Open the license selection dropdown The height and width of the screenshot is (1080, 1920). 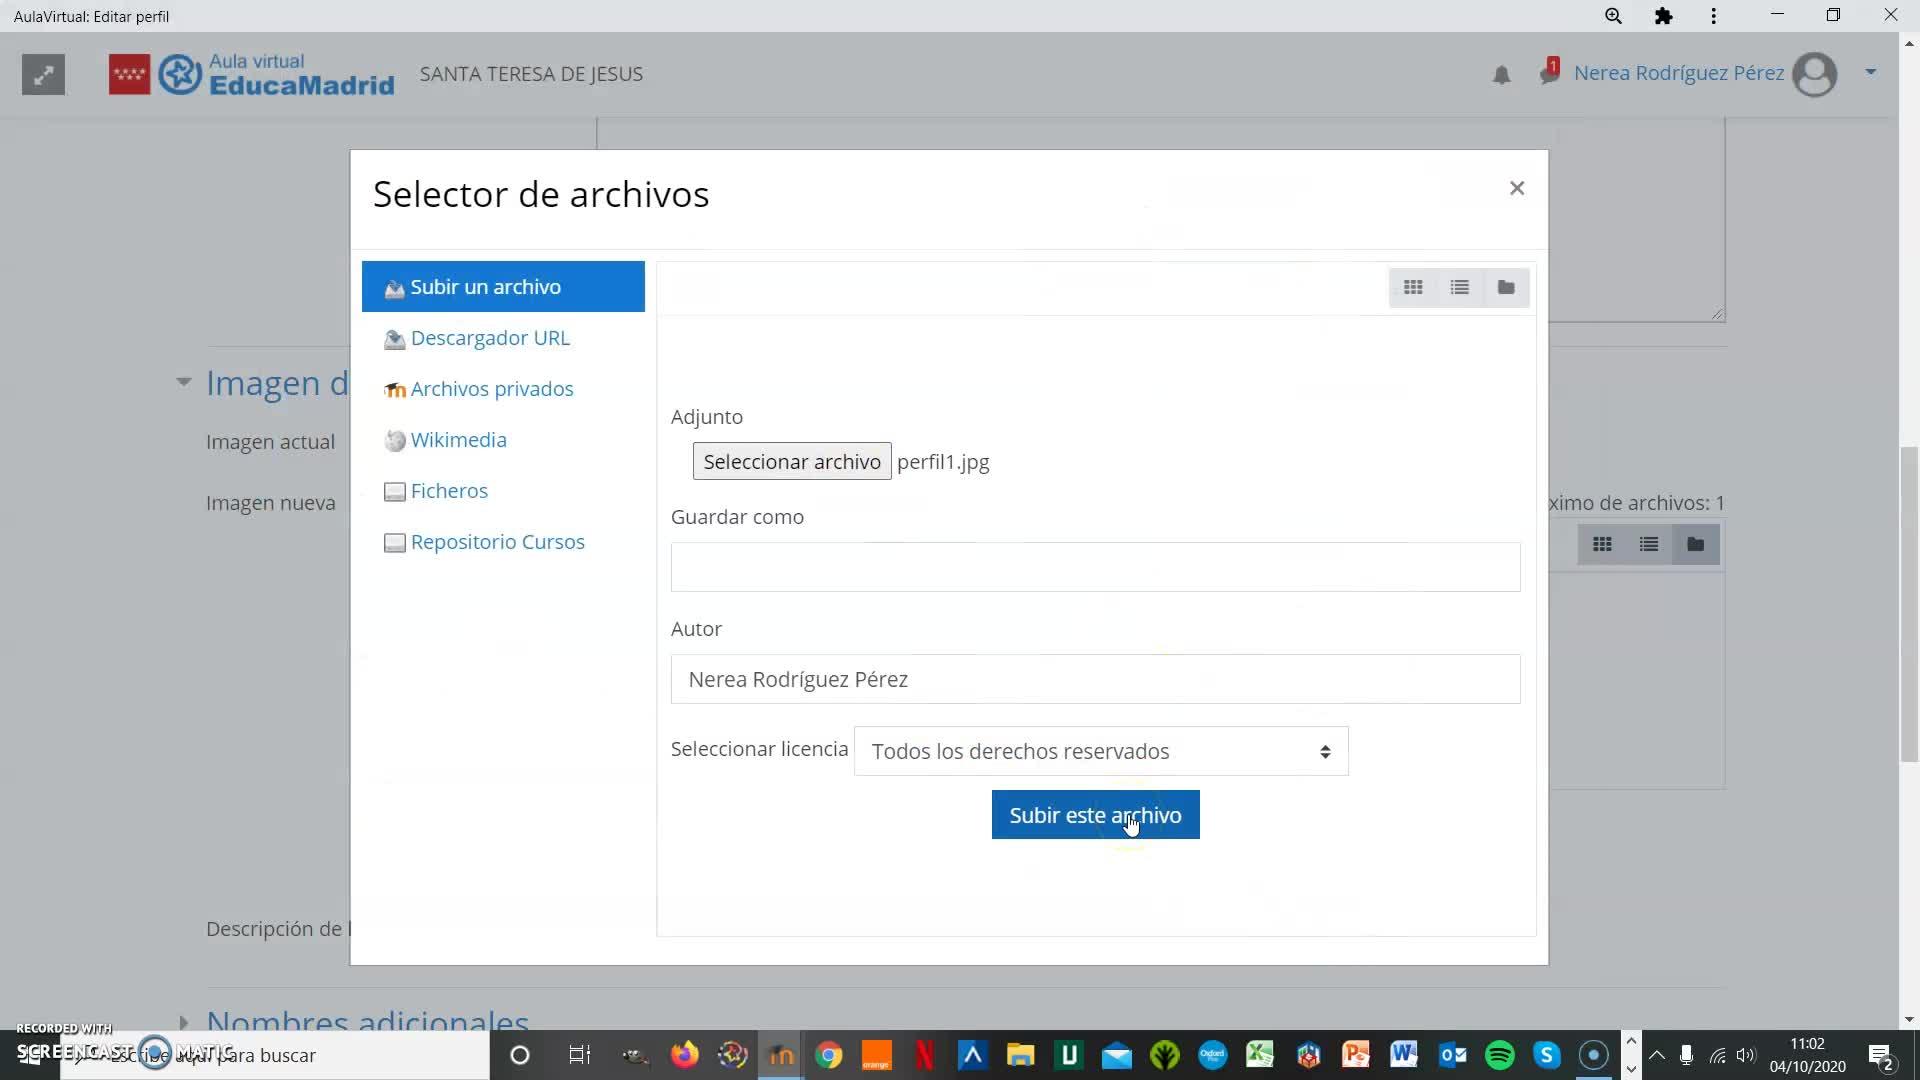pyautogui.click(x=1100, y=751)
